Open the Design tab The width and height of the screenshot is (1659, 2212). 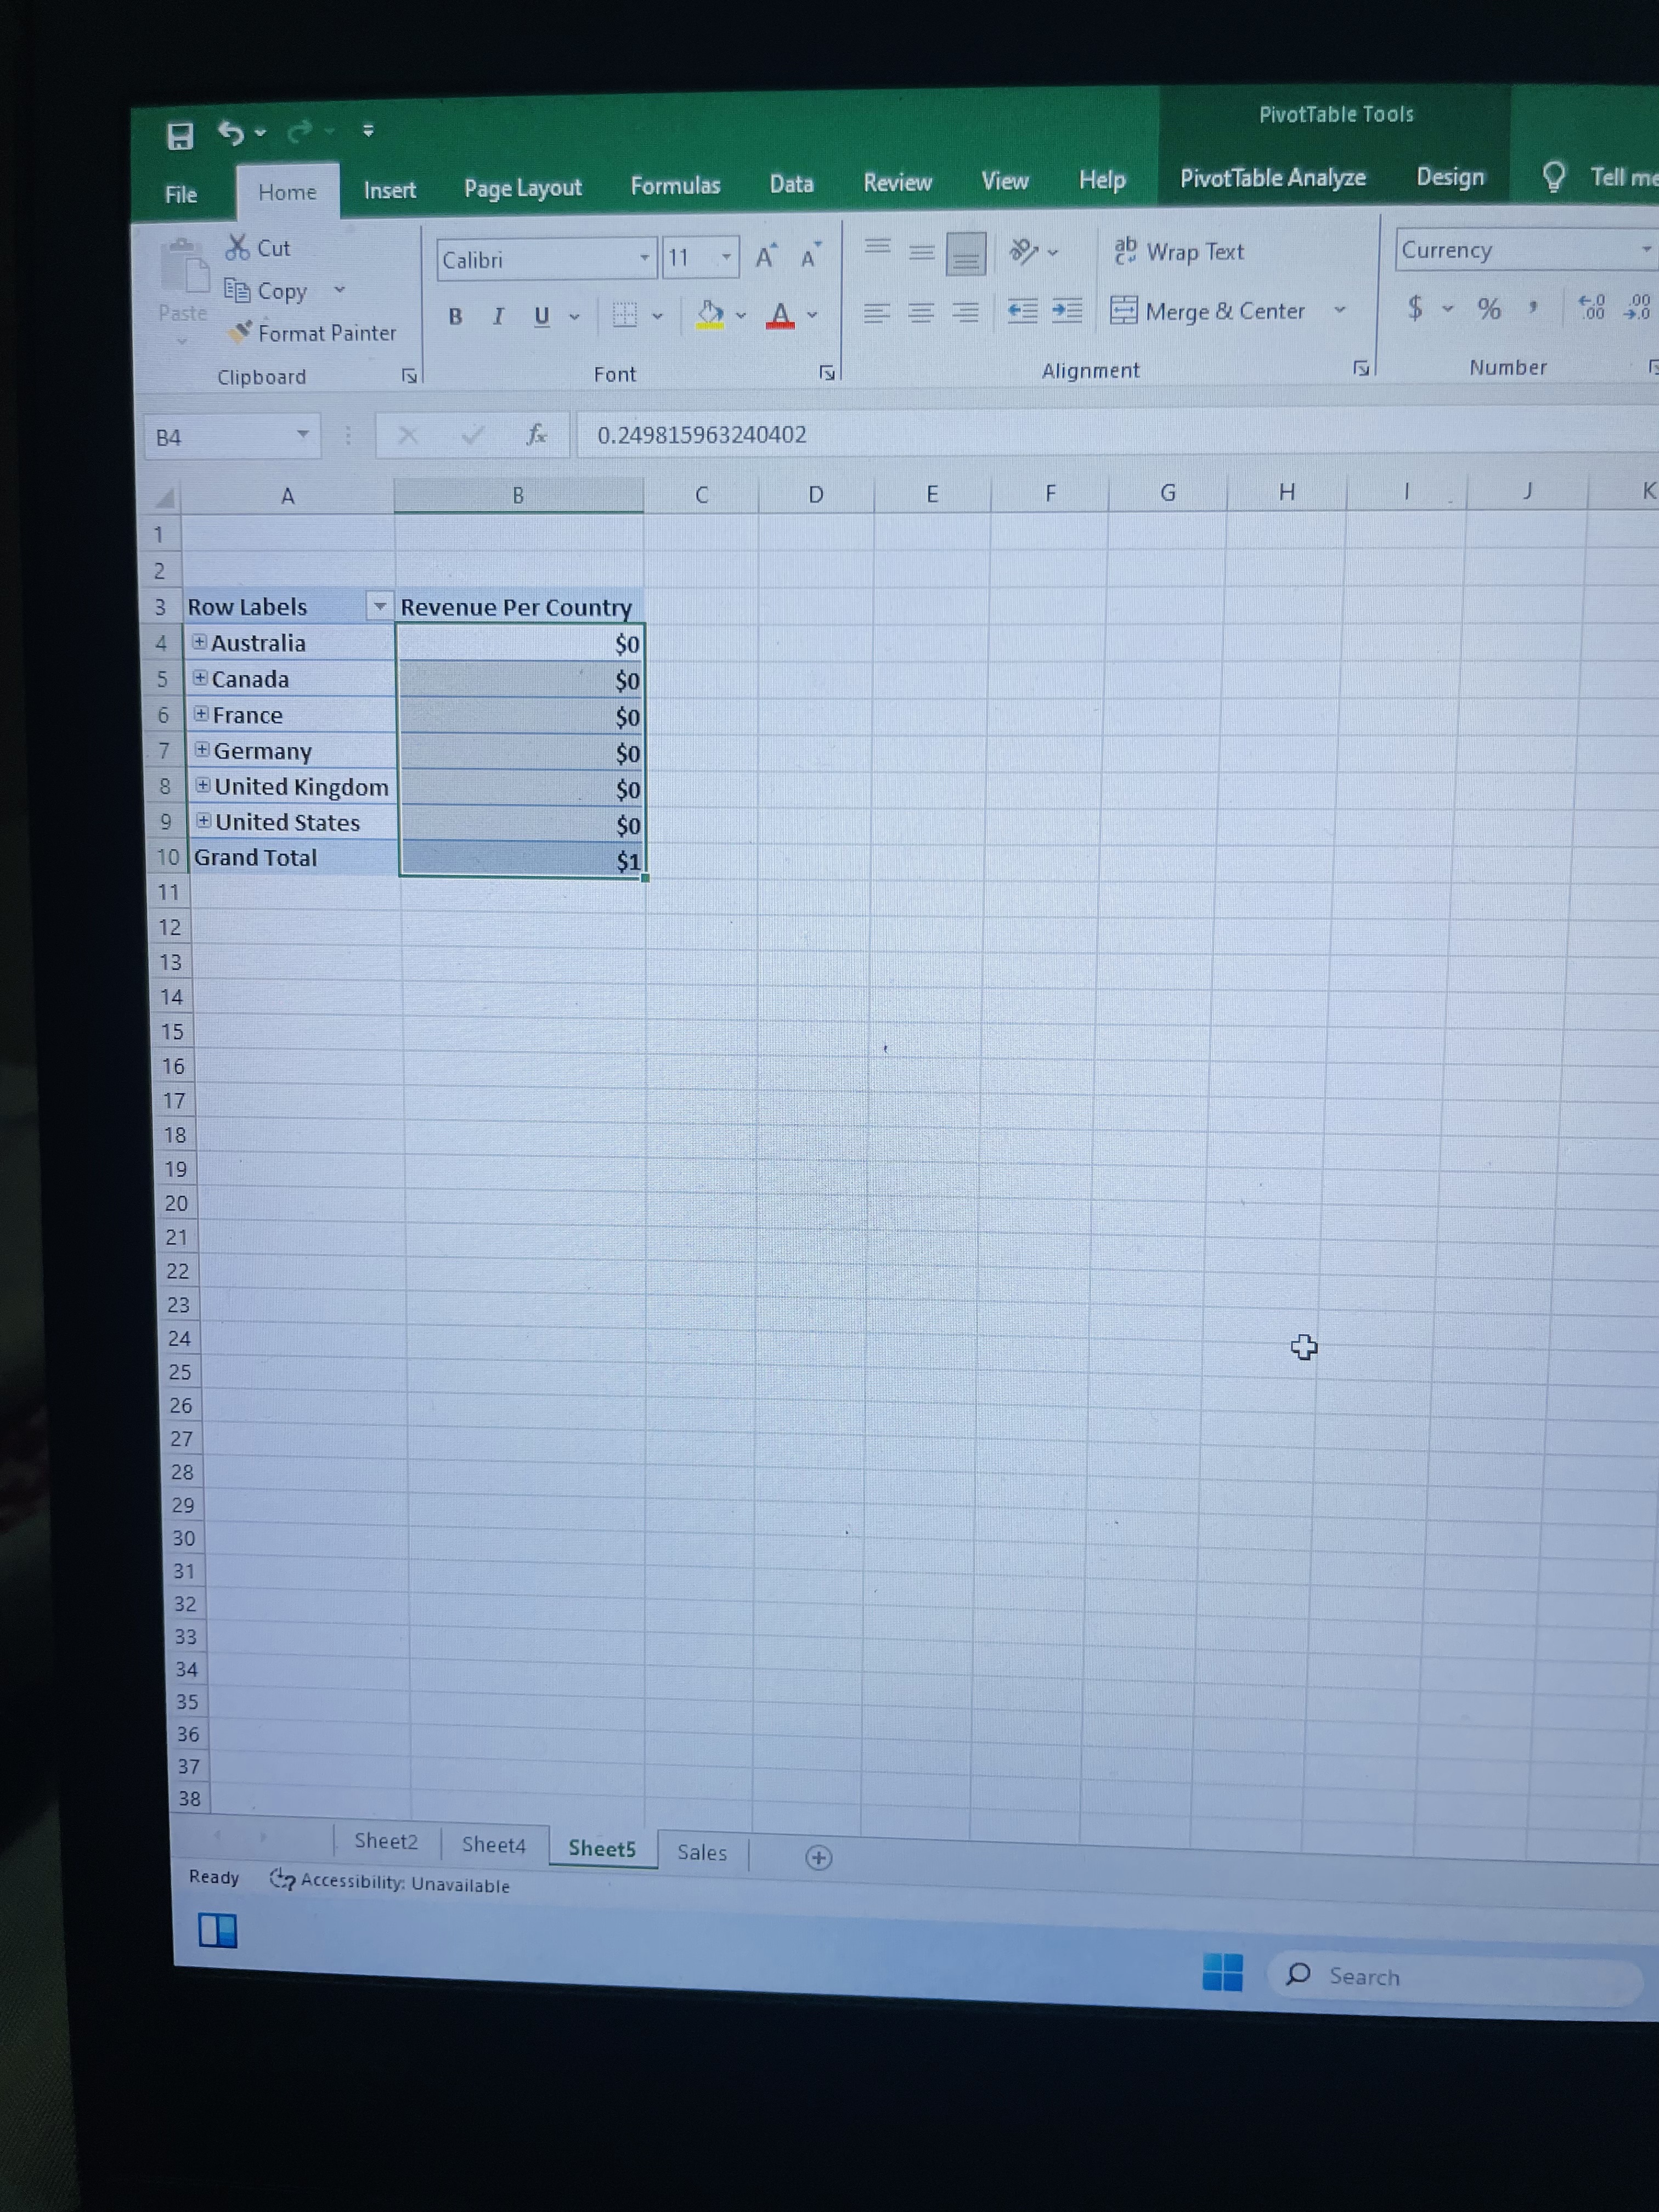1450,177
